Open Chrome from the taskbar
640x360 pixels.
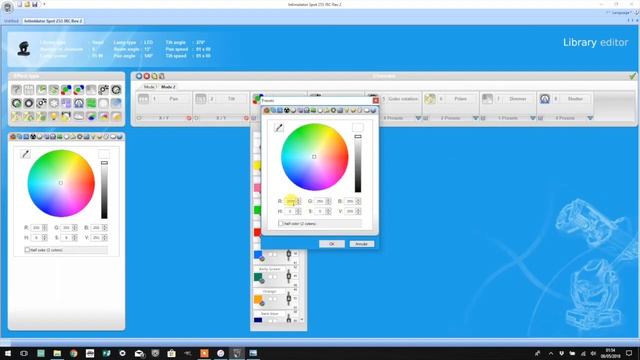coord(73,353)
